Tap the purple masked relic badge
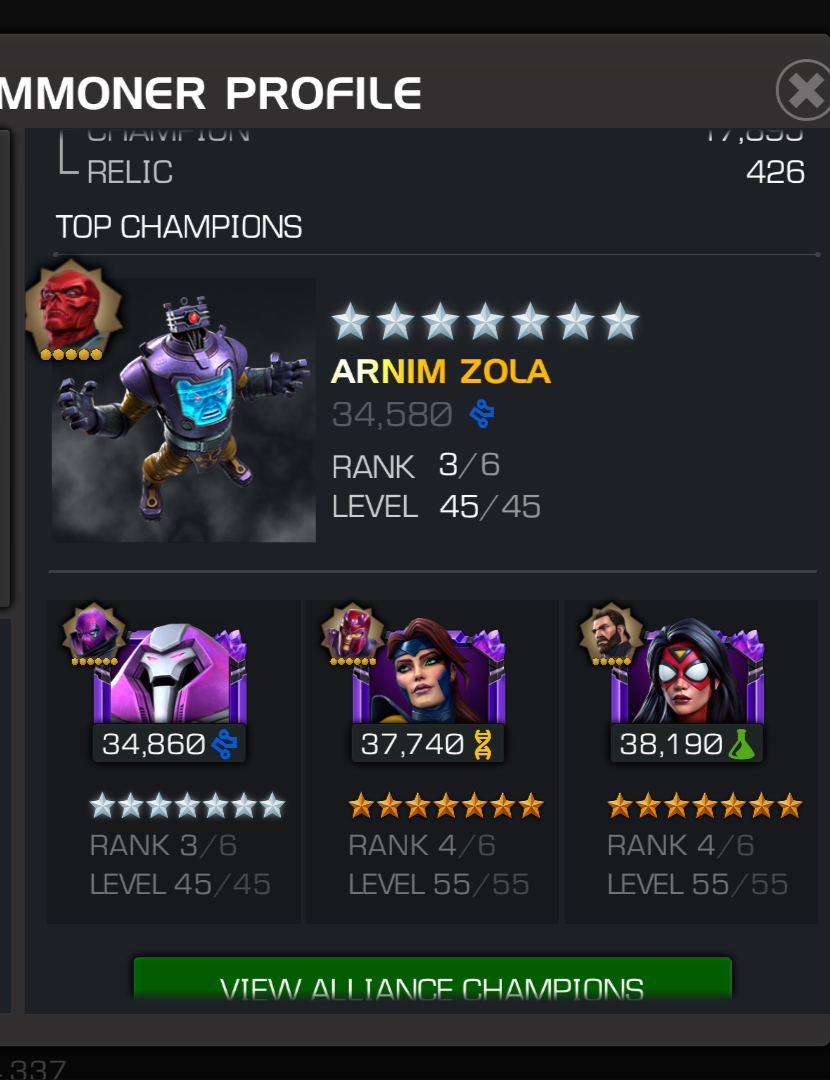This screenshot has width=830, height=1080. point(94,634)
